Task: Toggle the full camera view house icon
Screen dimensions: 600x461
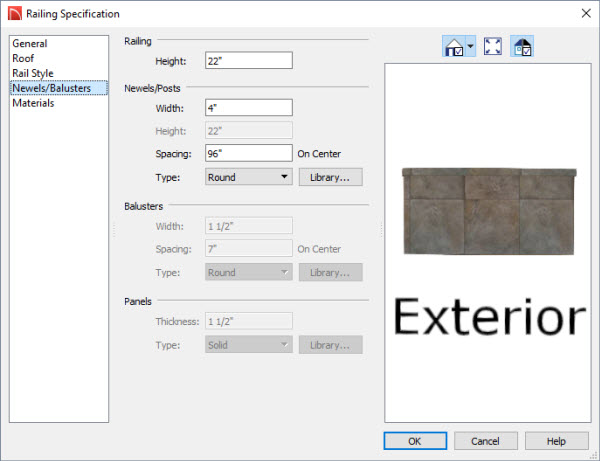Action: pyautogui.click(x=454, y=47)
